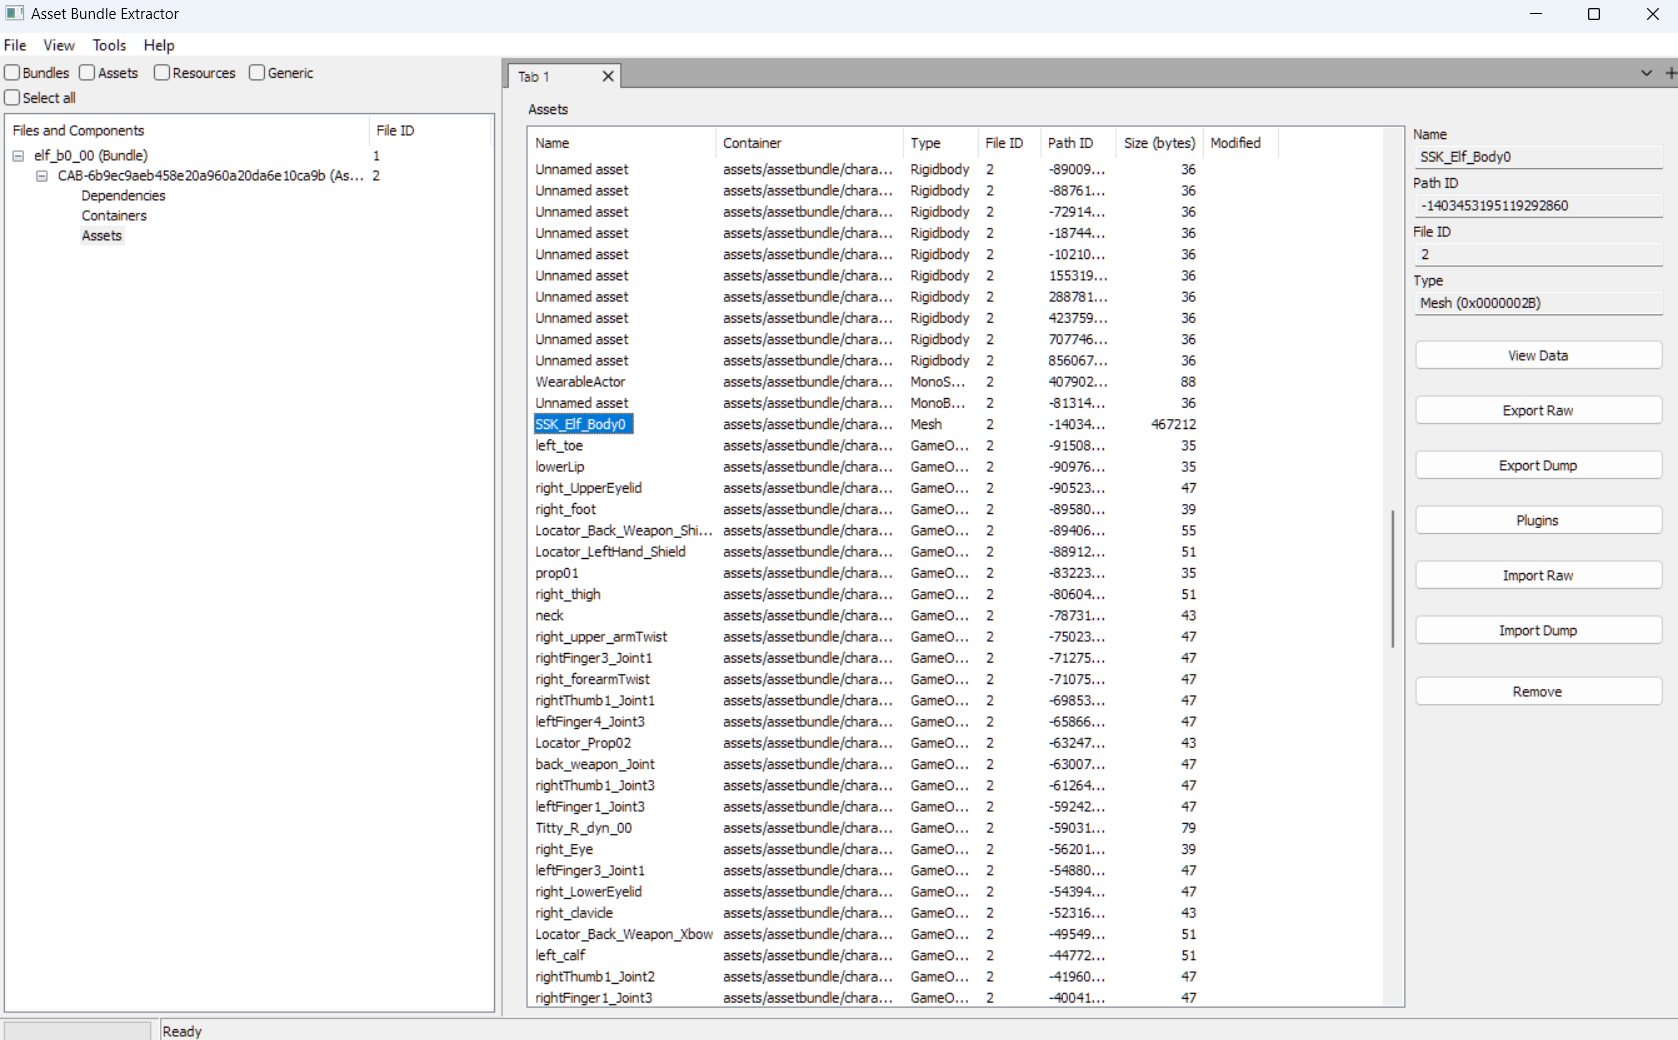The image size is (1678, 1040).
Task: Tick the Generic filter checkbox
Action: tap(257, 73)
